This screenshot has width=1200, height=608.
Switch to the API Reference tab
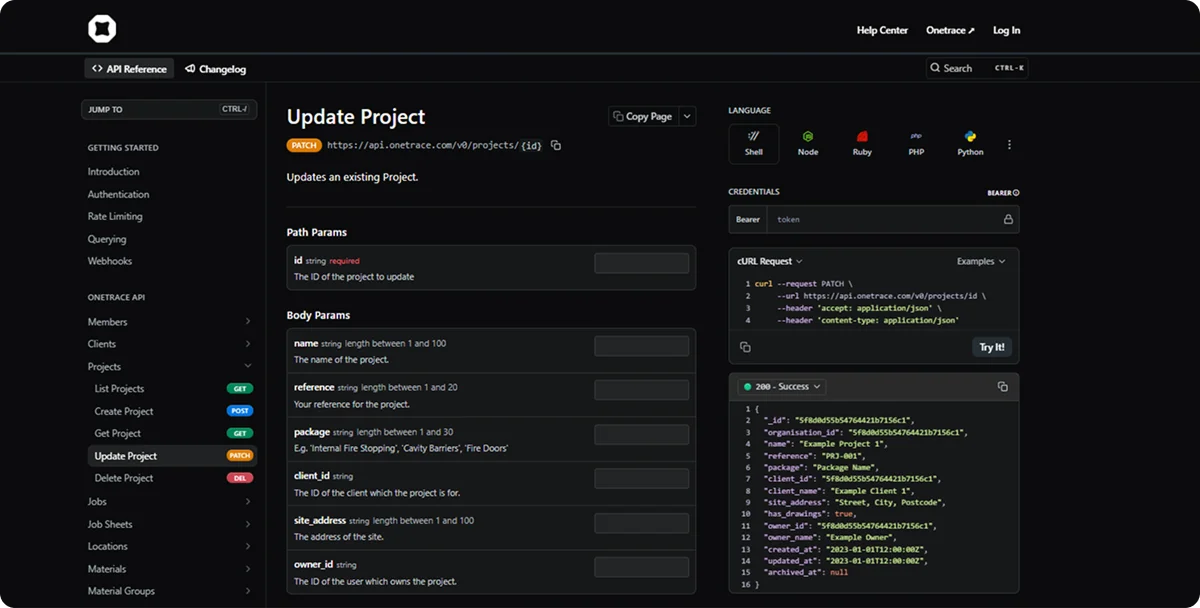tap(129, 69)
